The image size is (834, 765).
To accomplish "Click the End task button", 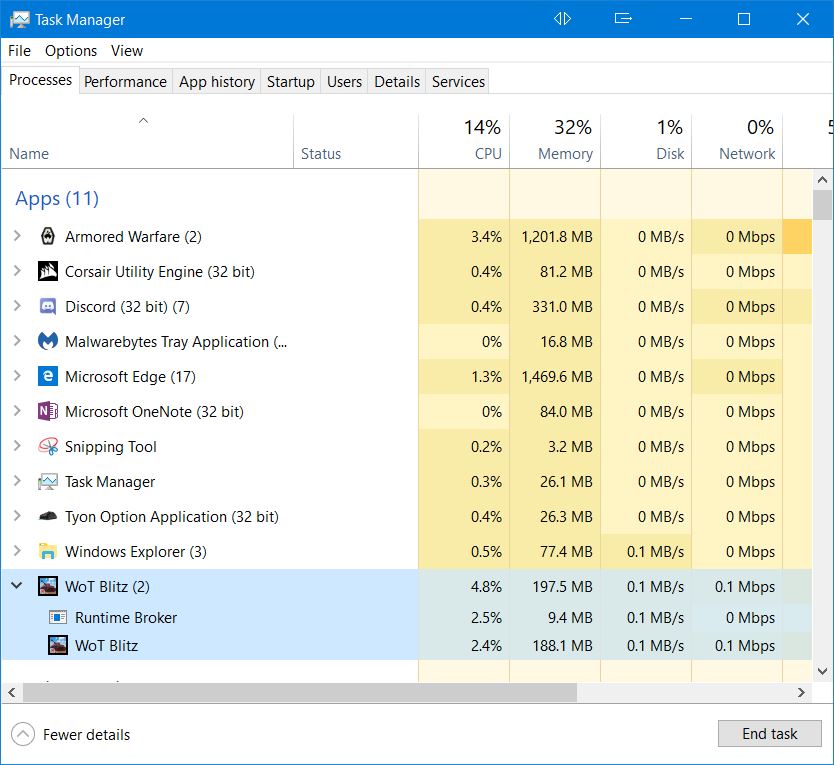I will click(770, 734).
